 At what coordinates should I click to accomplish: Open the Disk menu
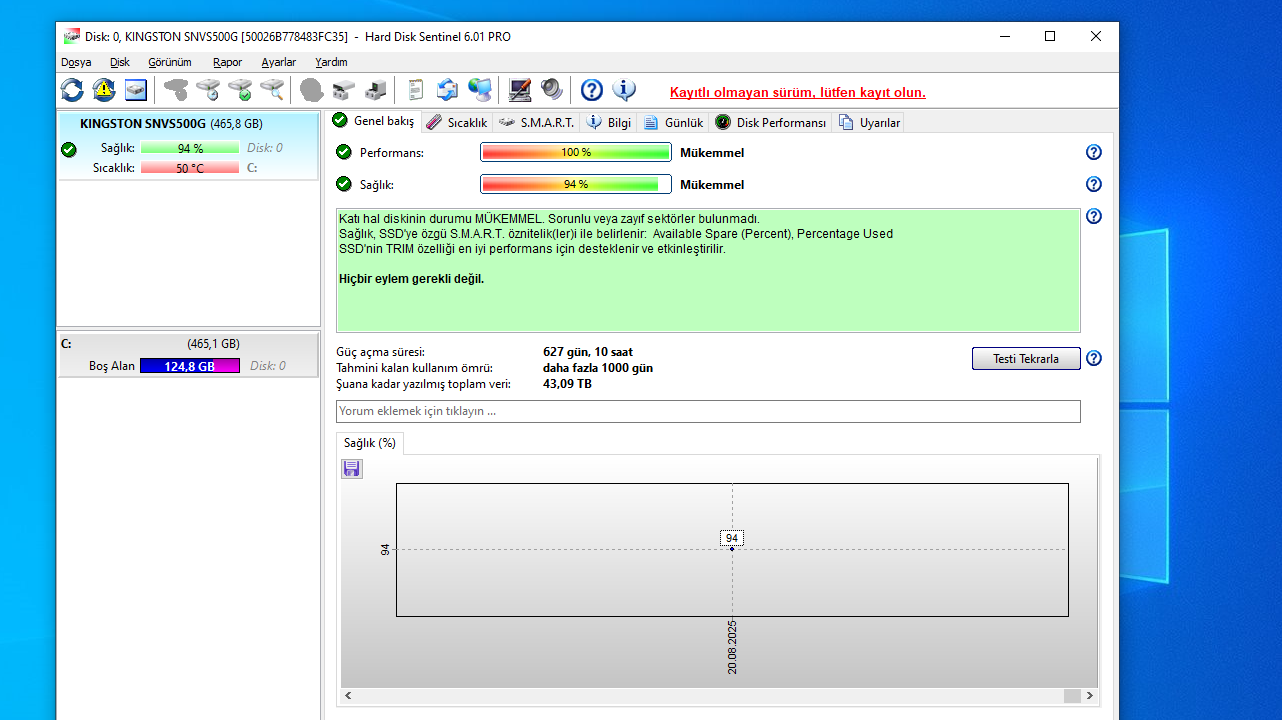click(120, 62)
